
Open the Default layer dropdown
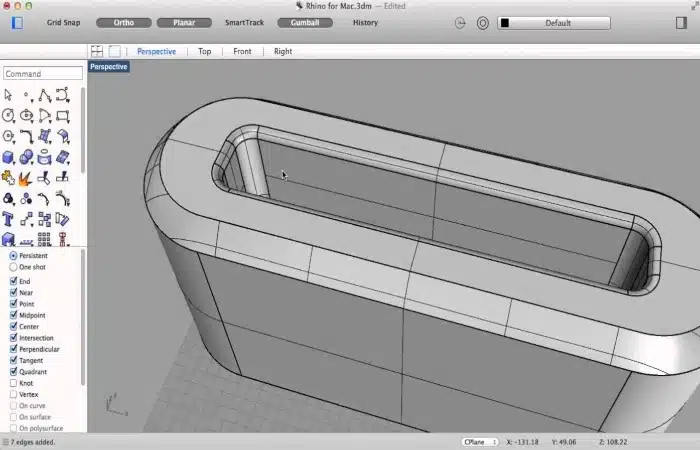[554, 23]
